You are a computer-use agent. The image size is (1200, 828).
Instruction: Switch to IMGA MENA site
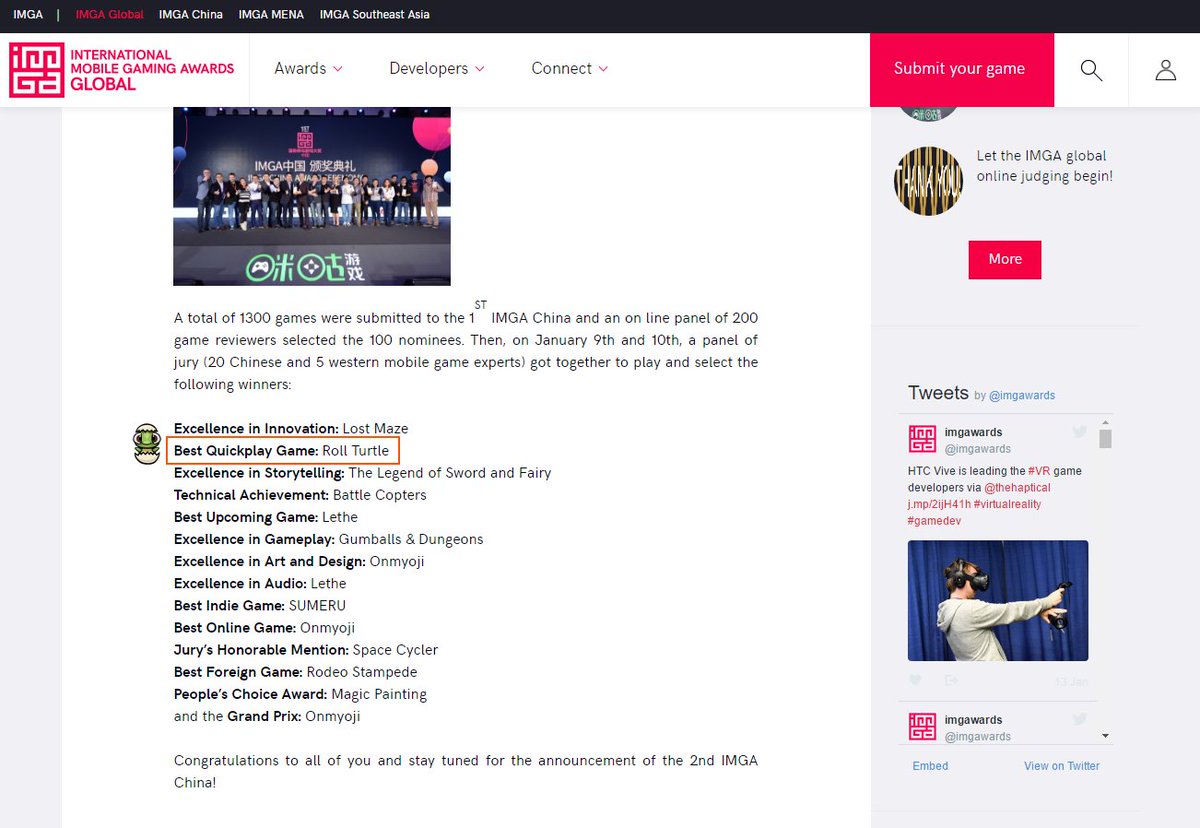[271, 15]
